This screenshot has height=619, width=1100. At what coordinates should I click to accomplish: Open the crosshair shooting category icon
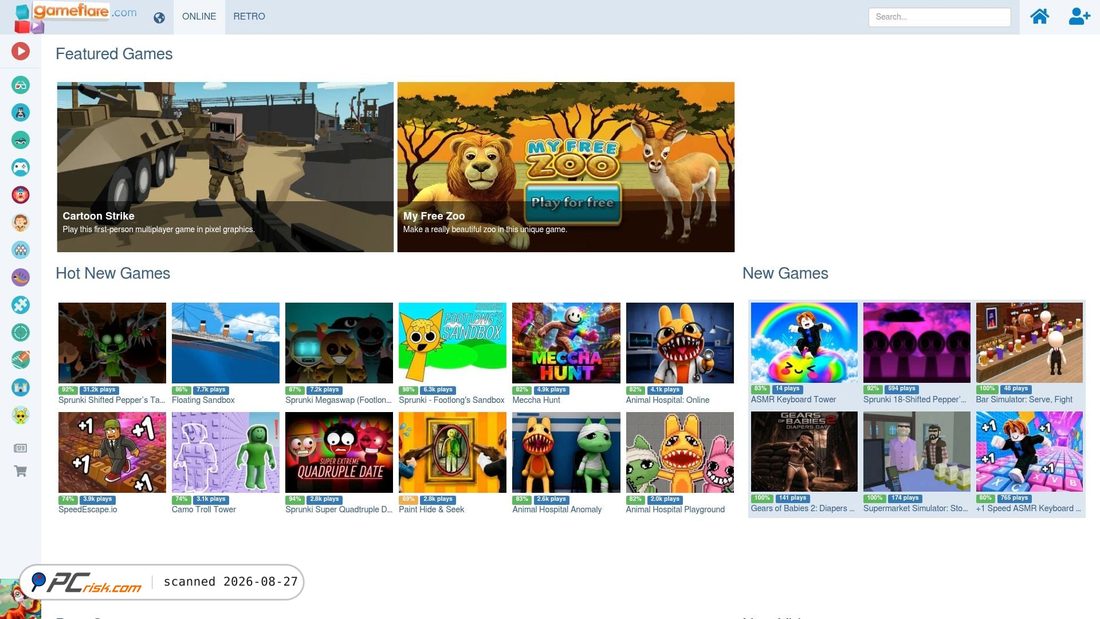tap(20, 332)
